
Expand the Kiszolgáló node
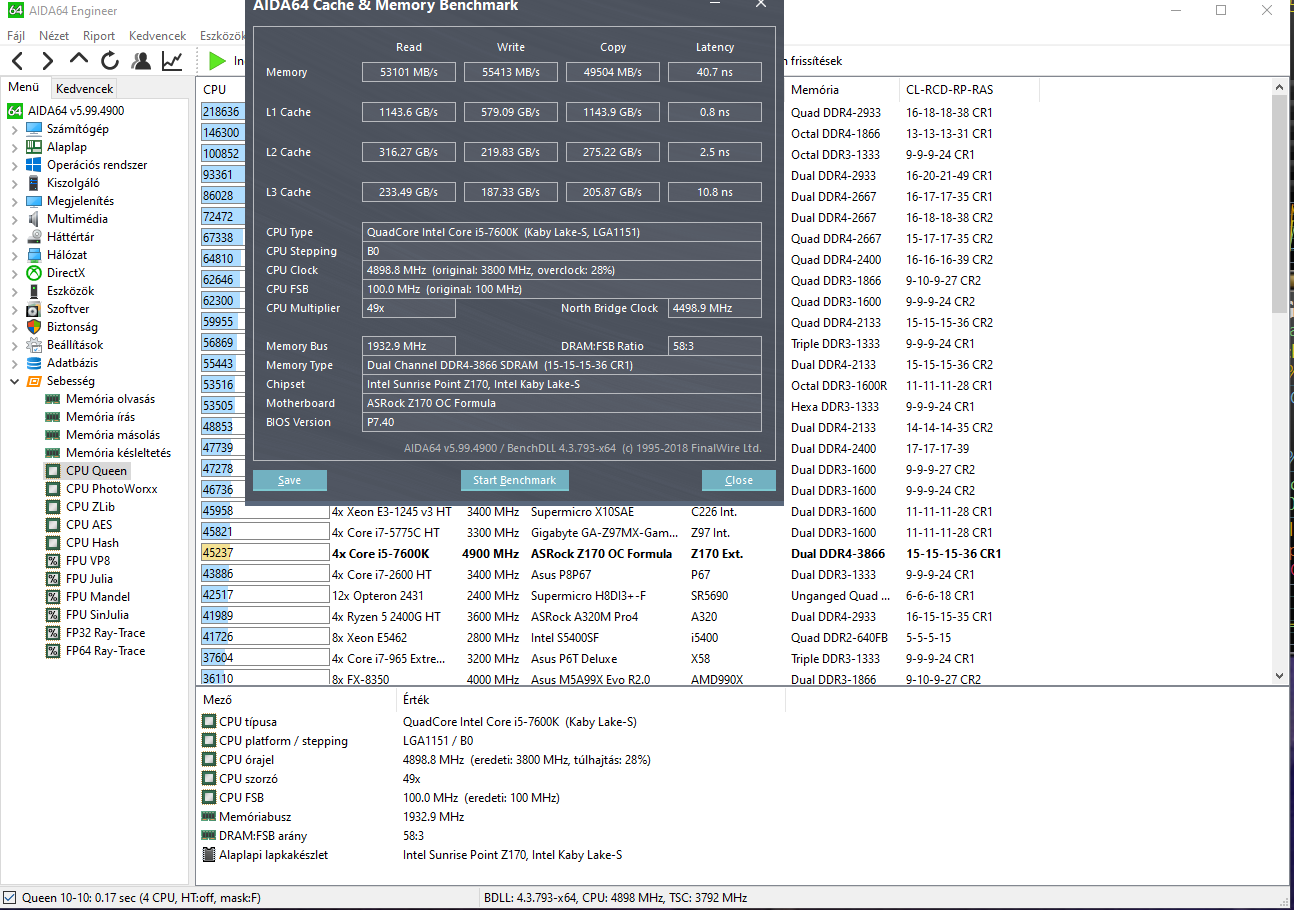pyautogui.click(x=14, y=183)
